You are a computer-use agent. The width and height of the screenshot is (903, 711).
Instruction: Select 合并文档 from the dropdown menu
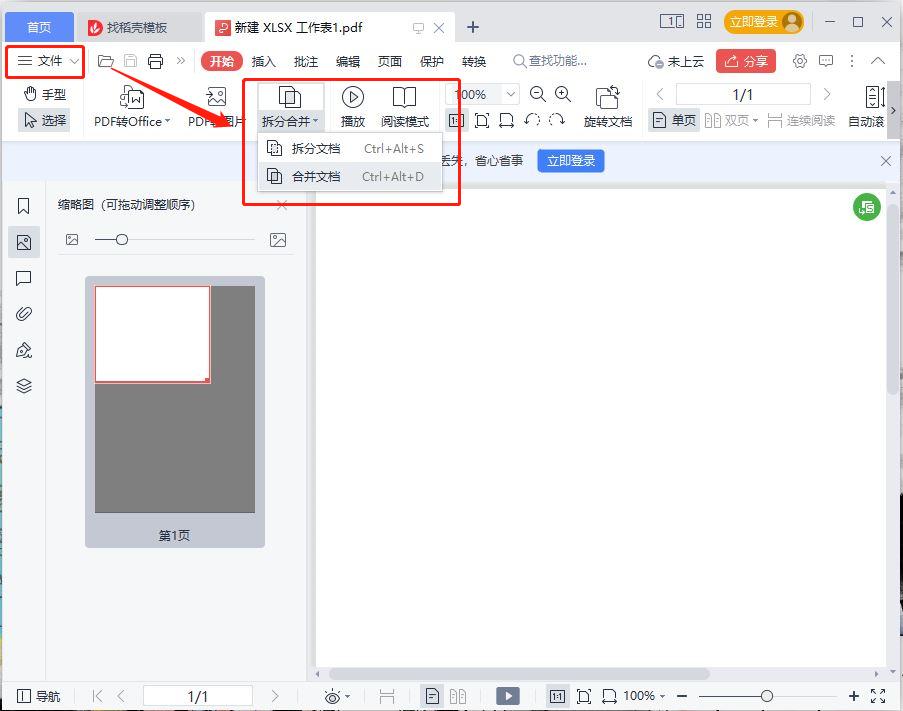[x=315, y=177]
